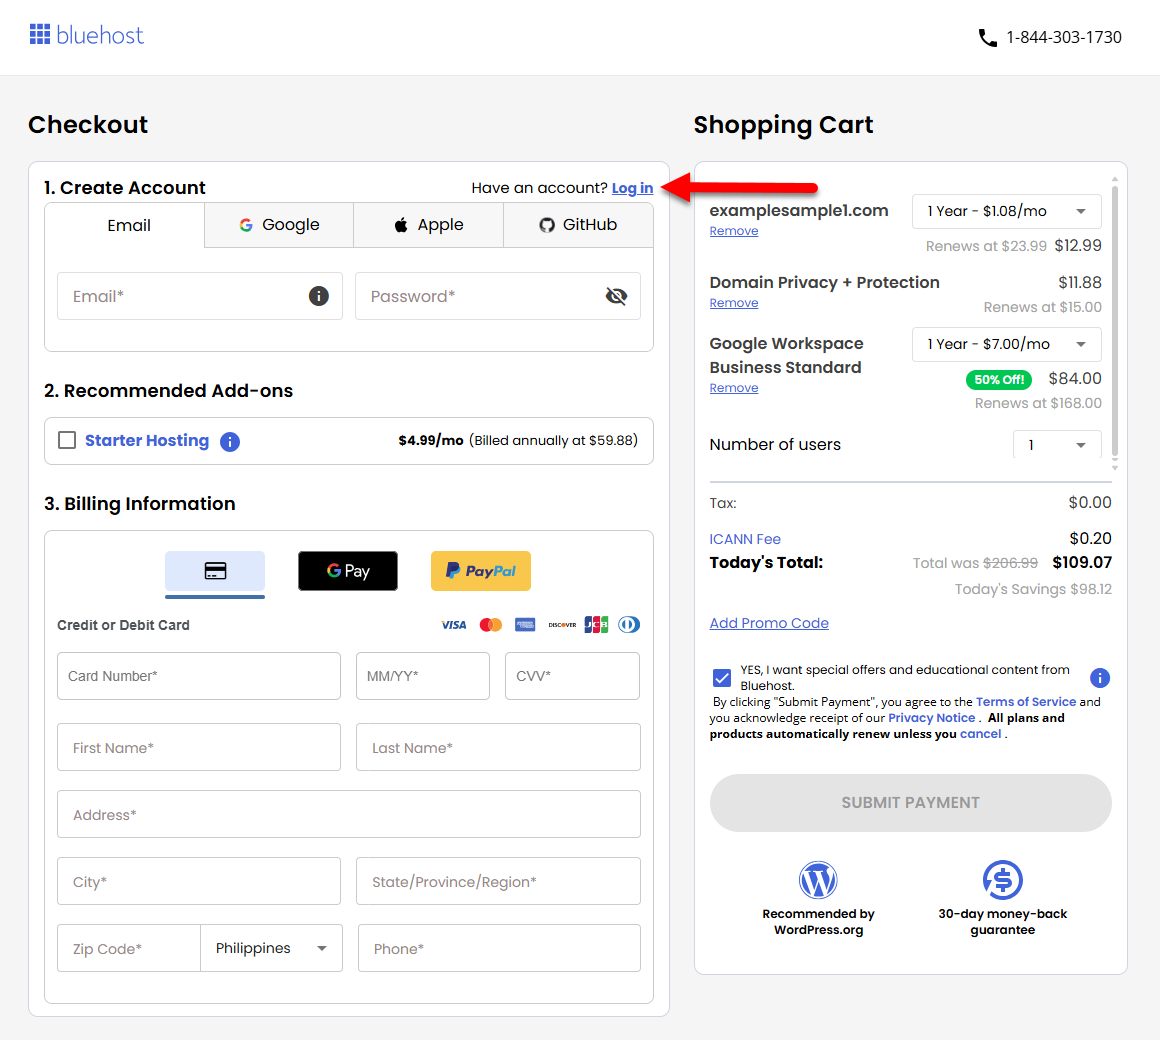Focus the Password input field
Screen dimensions: 1160x1040
498,296
